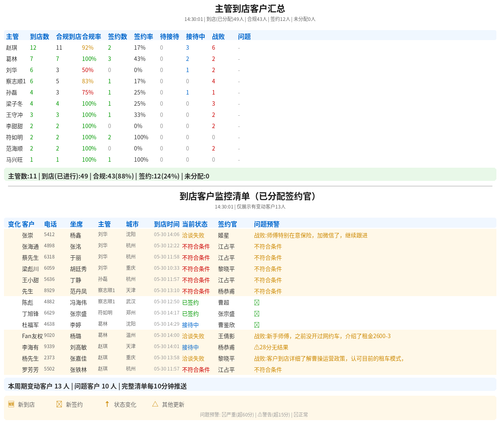Click the green summary bar 主管数:11
Viewport: 500px width, 437px height.
(250, 176)
